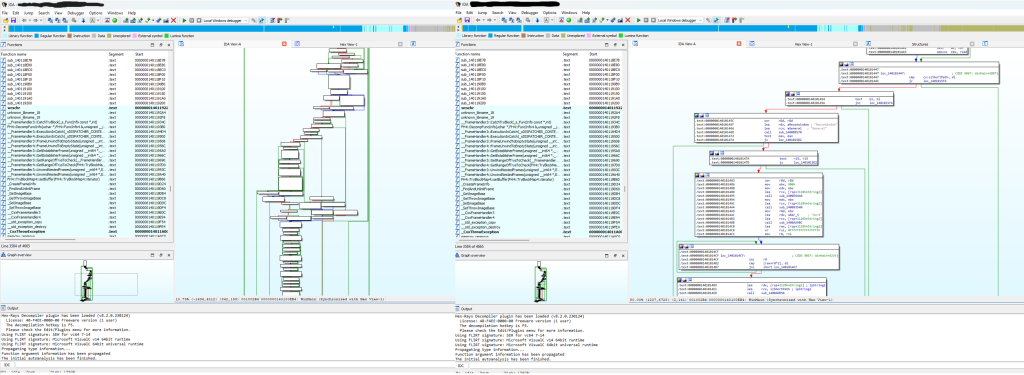Select Hex View-1 tab in right window

coord(804,44)
